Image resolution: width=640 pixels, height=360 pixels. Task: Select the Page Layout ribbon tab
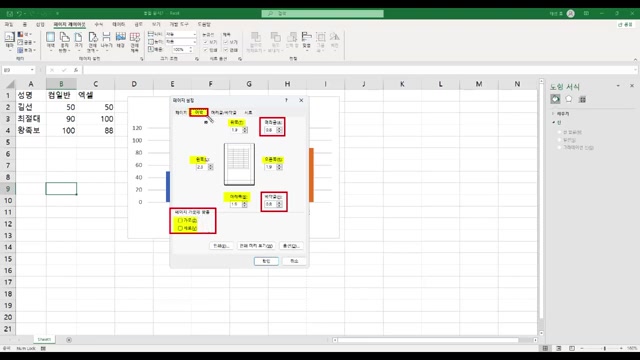pos(69,24)
